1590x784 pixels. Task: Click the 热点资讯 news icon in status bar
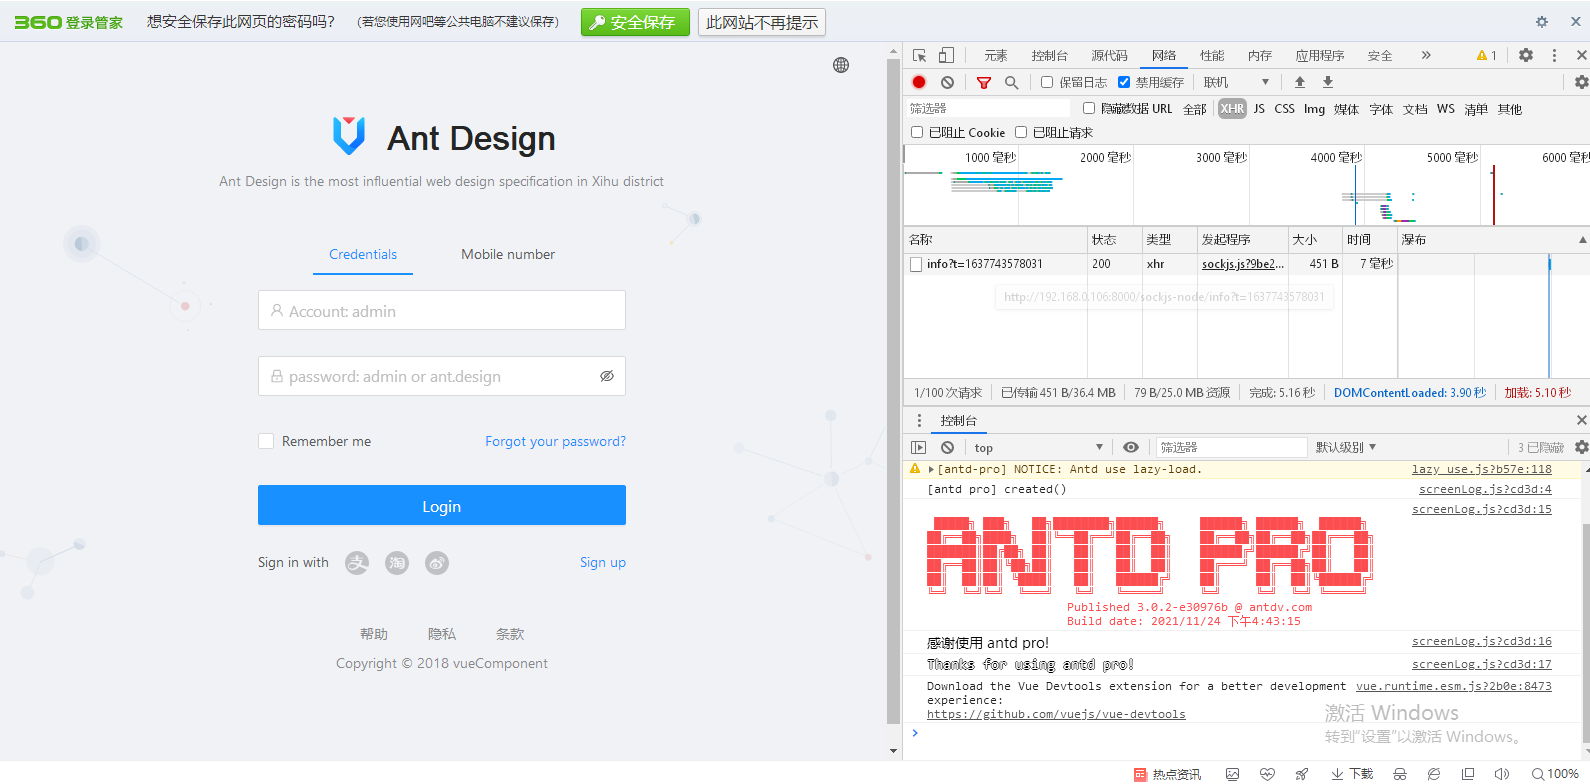point(1167,774)
